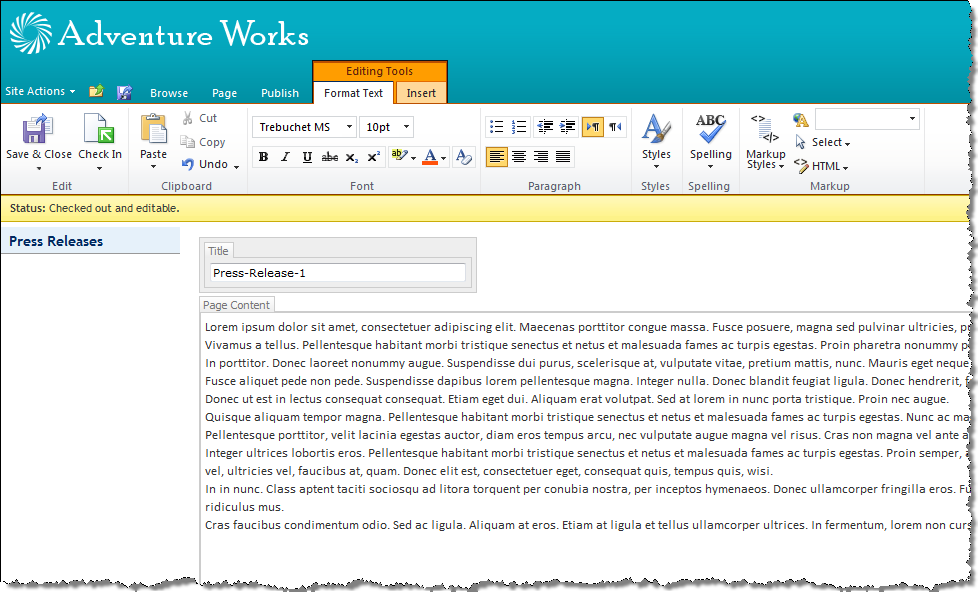978x592 pixels.
Task: Expand the language combo box
Action: click(x=912, y=119)
